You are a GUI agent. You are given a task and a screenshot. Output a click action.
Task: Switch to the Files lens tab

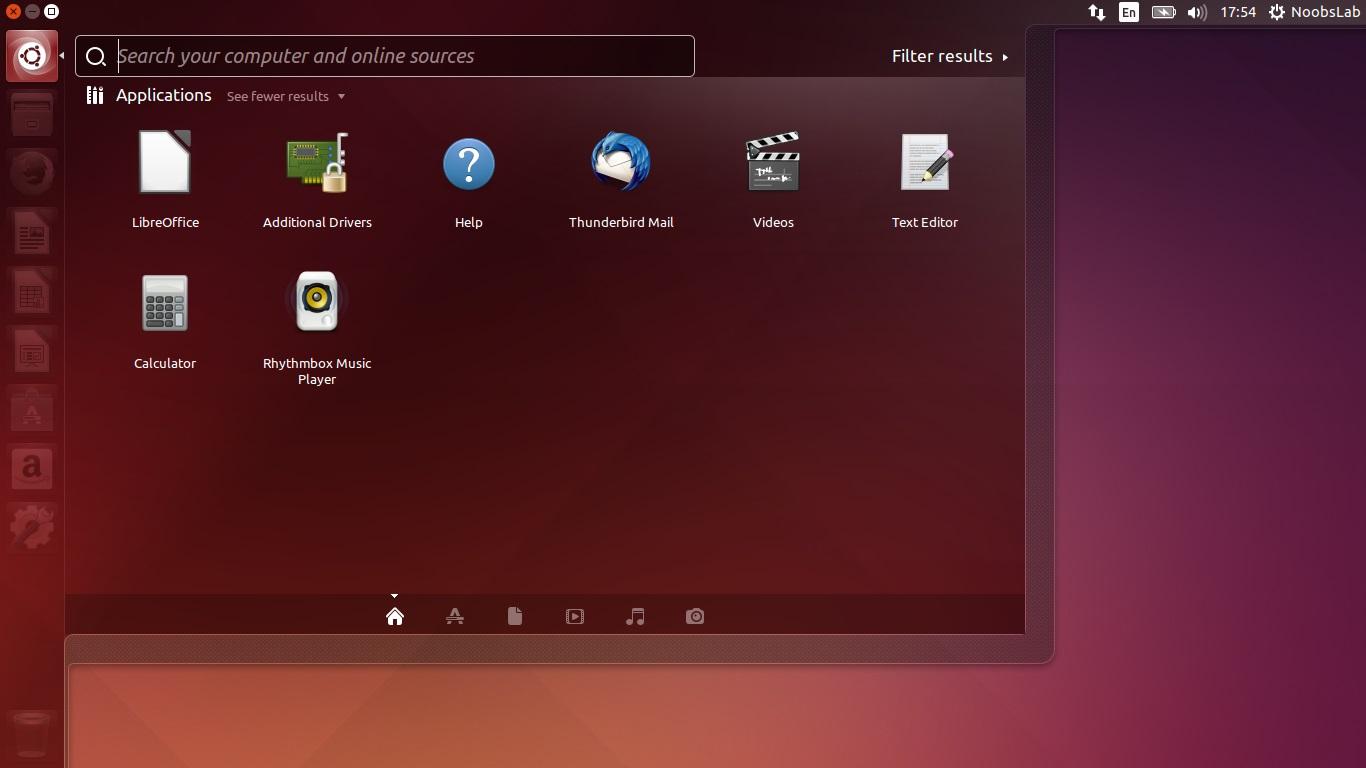[515, 616]
